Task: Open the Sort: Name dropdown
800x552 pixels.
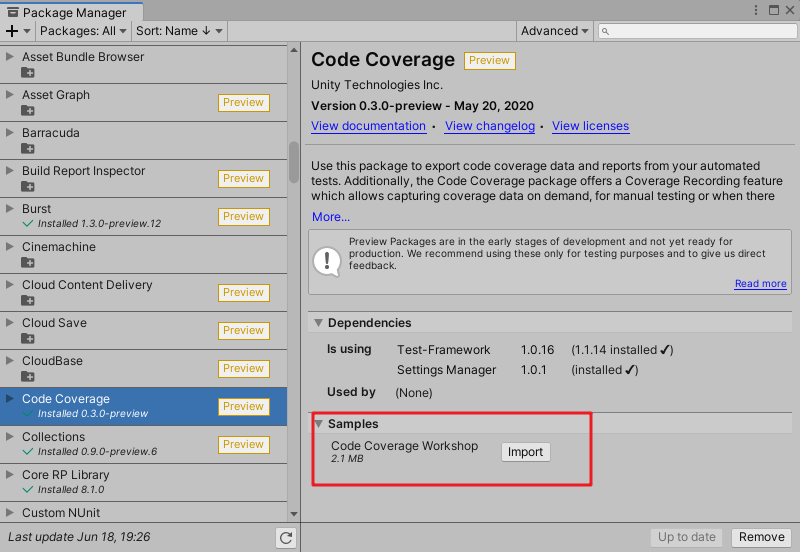Action: [179, 31]
